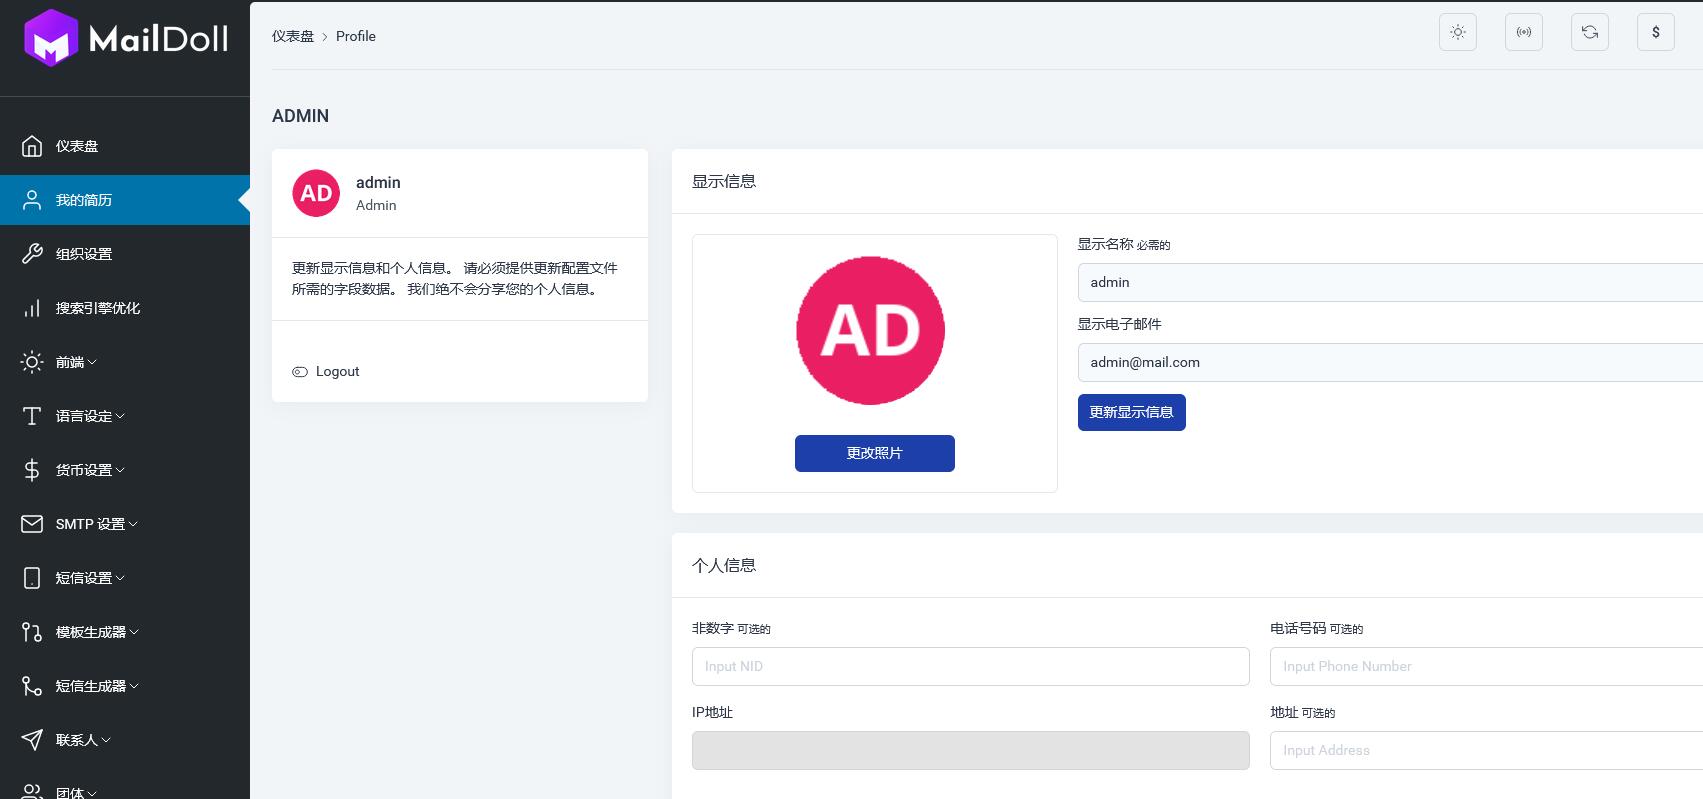Toggle light/dark theme sun icon
This screenshot has width=1703, height=799.
[x=1457, y=32]
